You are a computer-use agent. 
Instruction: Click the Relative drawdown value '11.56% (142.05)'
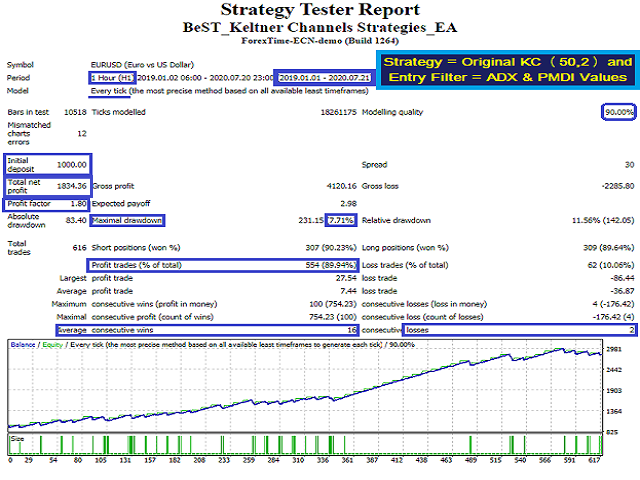(603, 220)
